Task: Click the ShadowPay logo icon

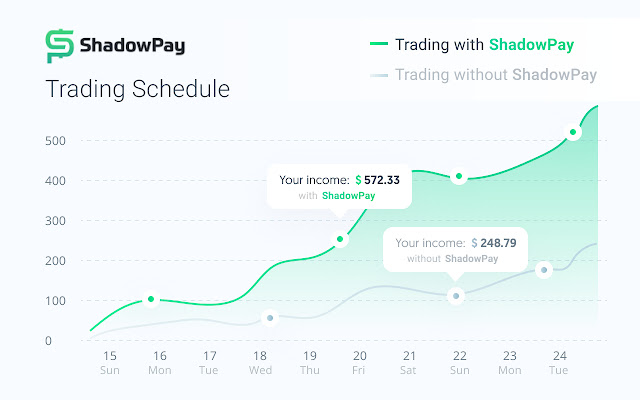Action: (x=60, y=46)
